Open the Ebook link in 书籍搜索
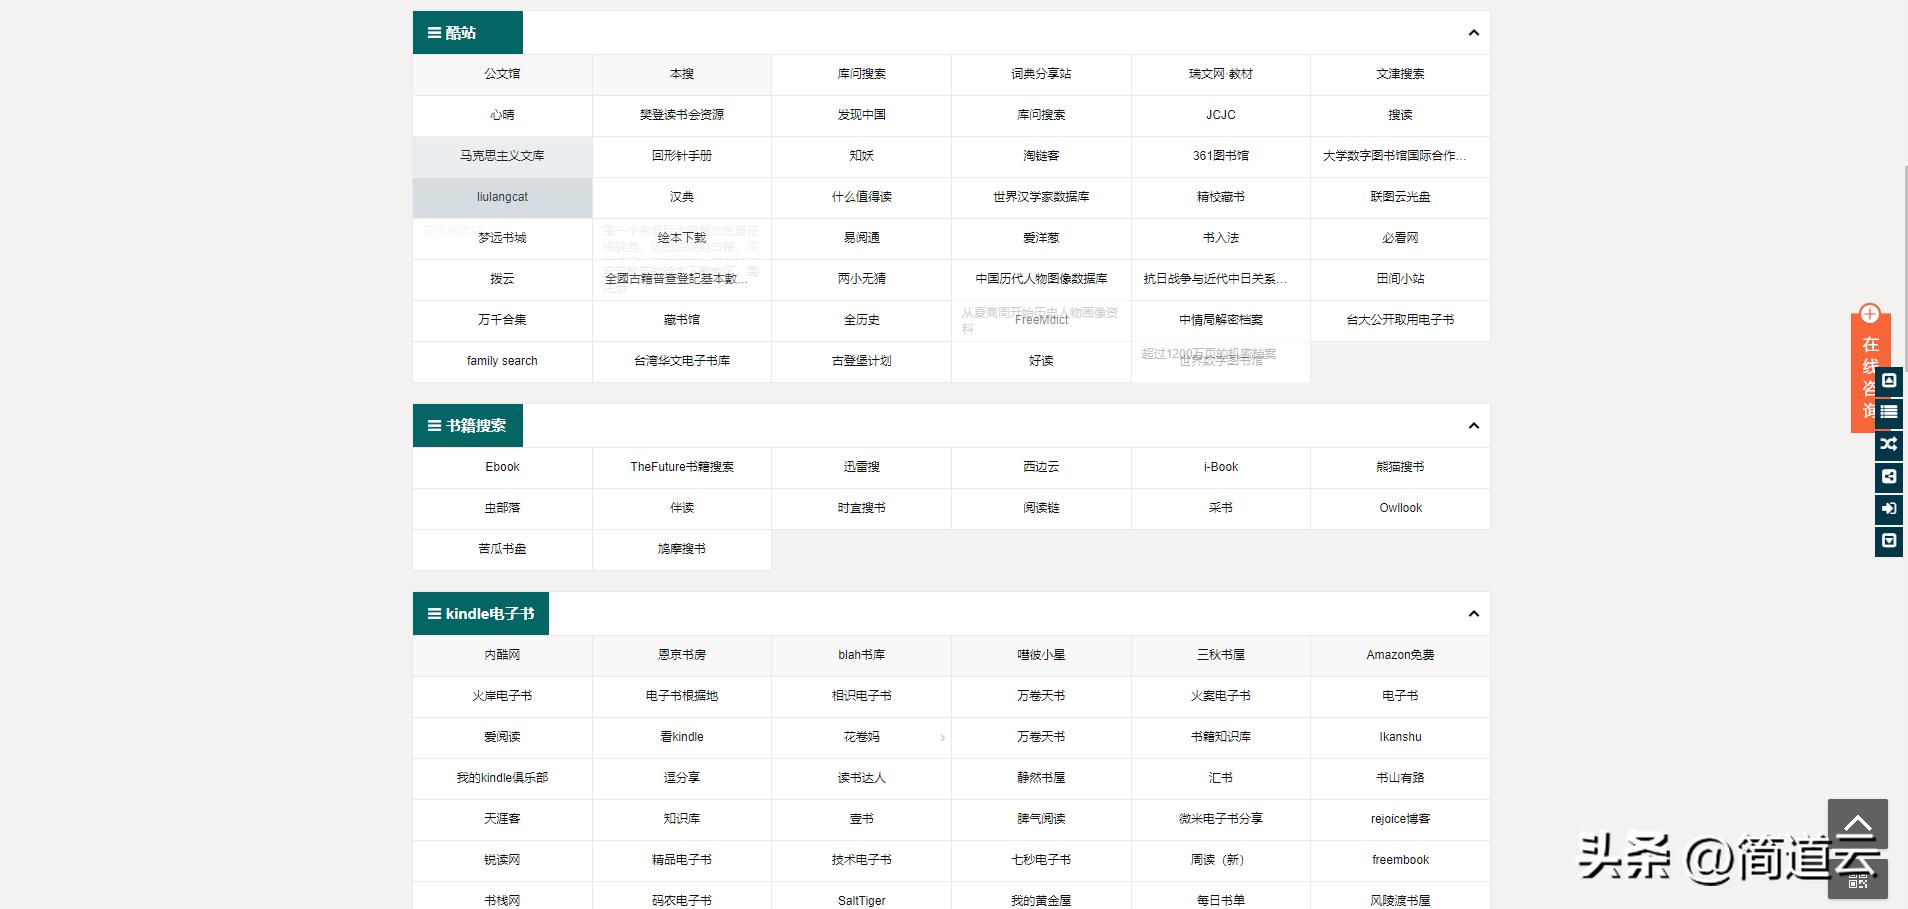The width and height of the screenshot is (1908, 909). [502, 466]
